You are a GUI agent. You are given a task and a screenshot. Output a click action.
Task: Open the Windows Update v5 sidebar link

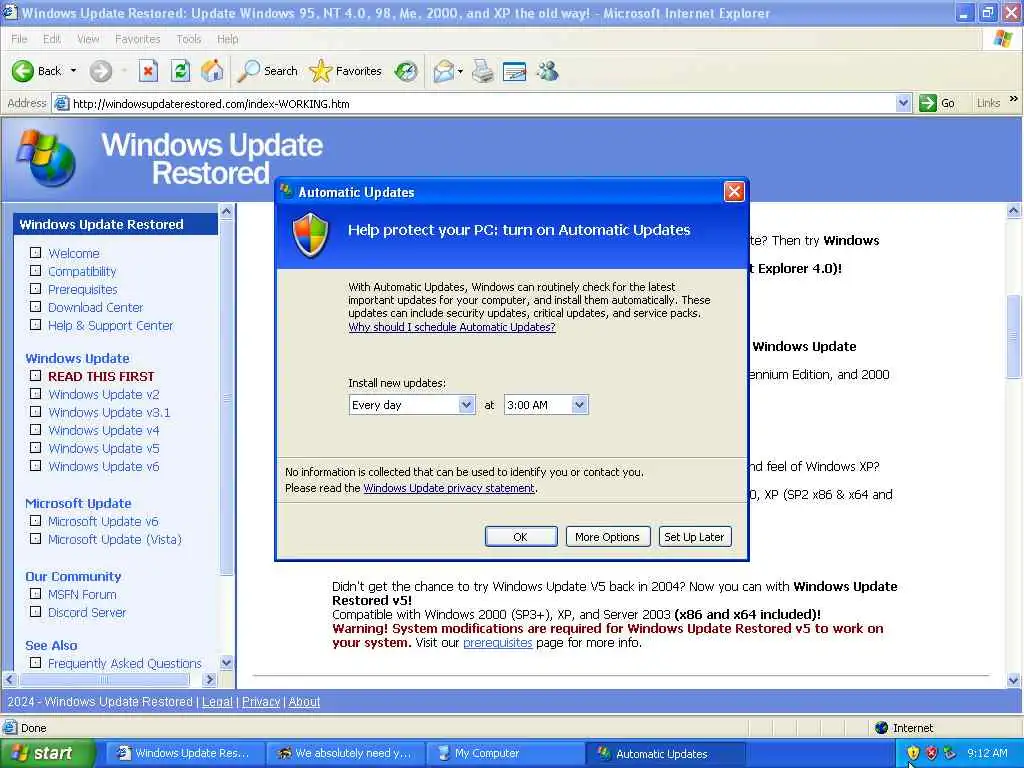pyautogui.click(x=104, y=449)
